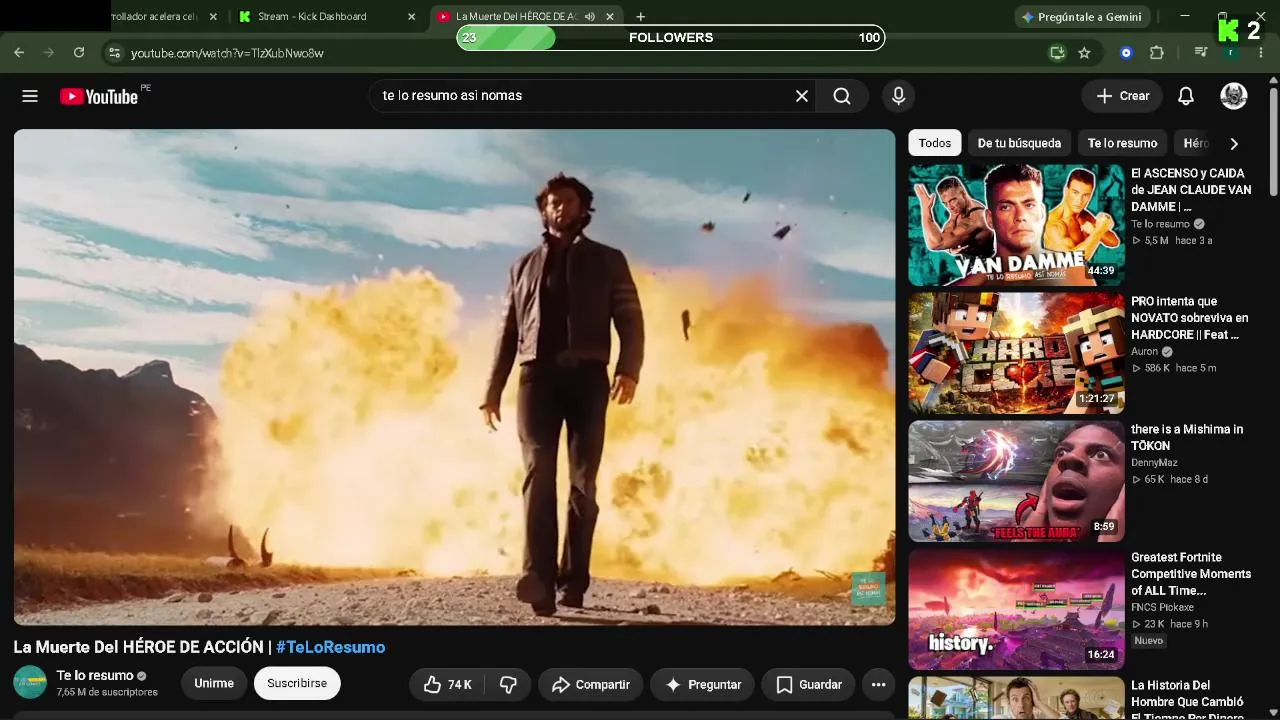Open the blue circle extension icon

click(x=1127, y=53)
